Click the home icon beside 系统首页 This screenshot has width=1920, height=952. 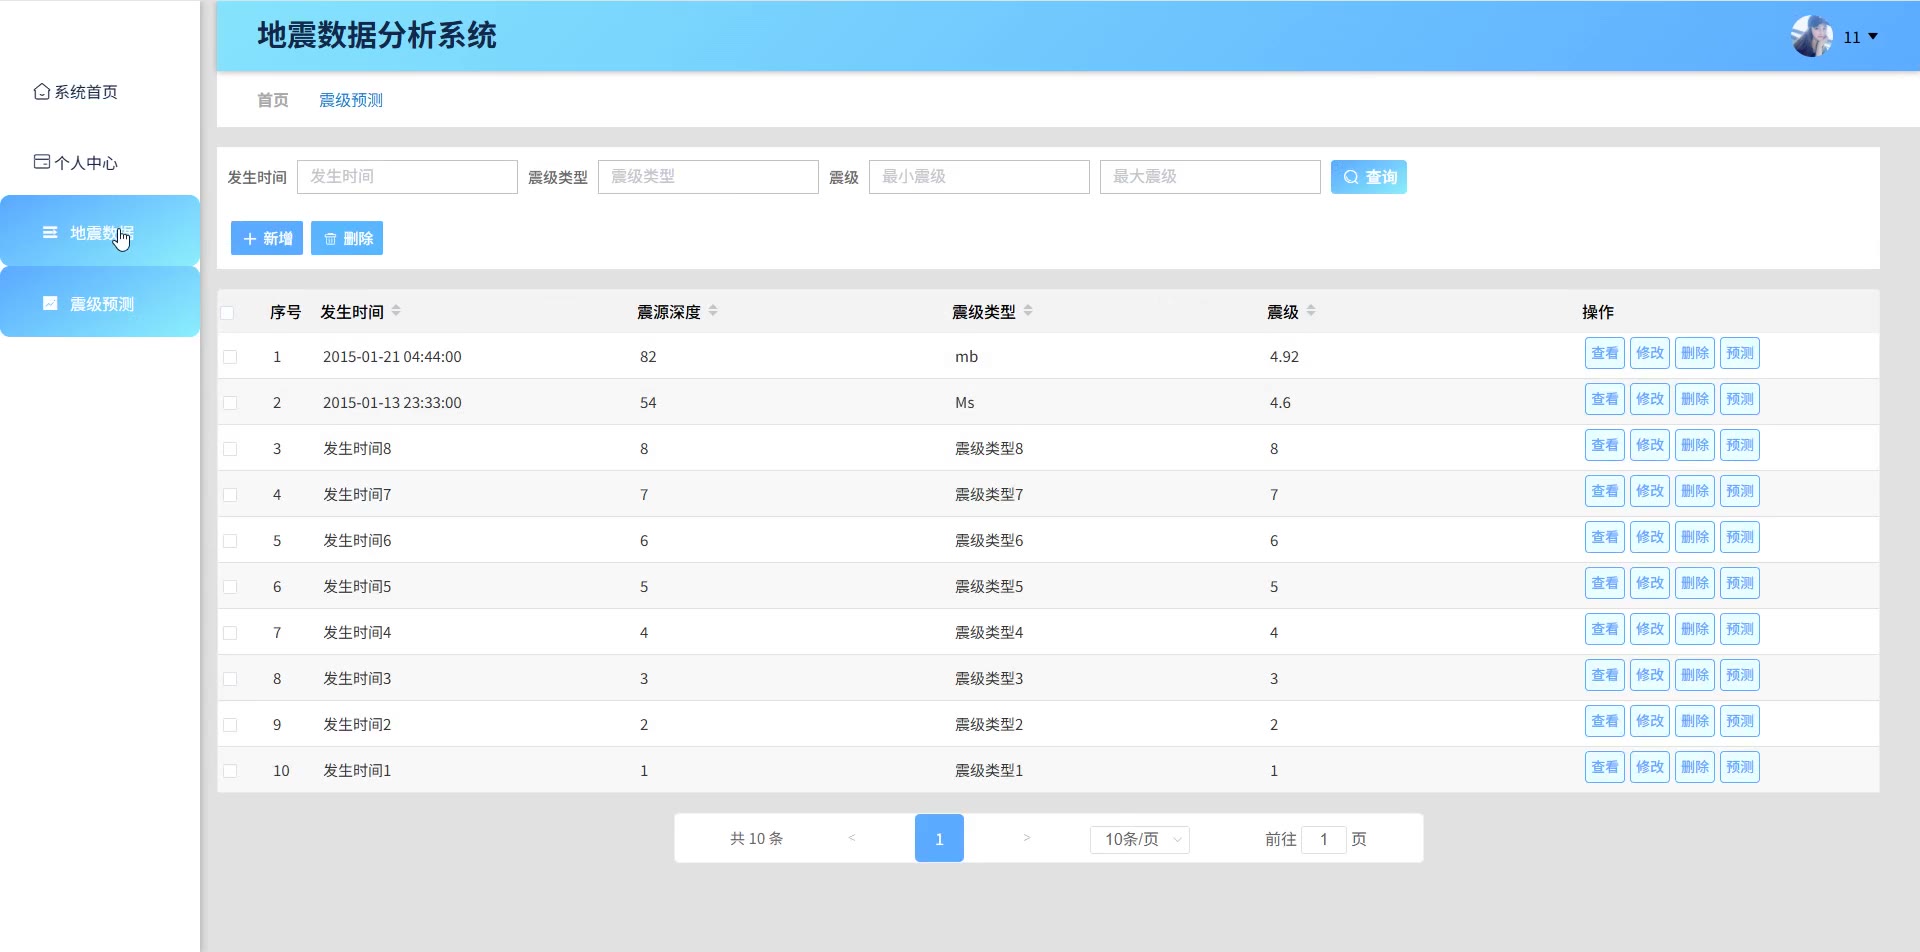coord(41,92)
